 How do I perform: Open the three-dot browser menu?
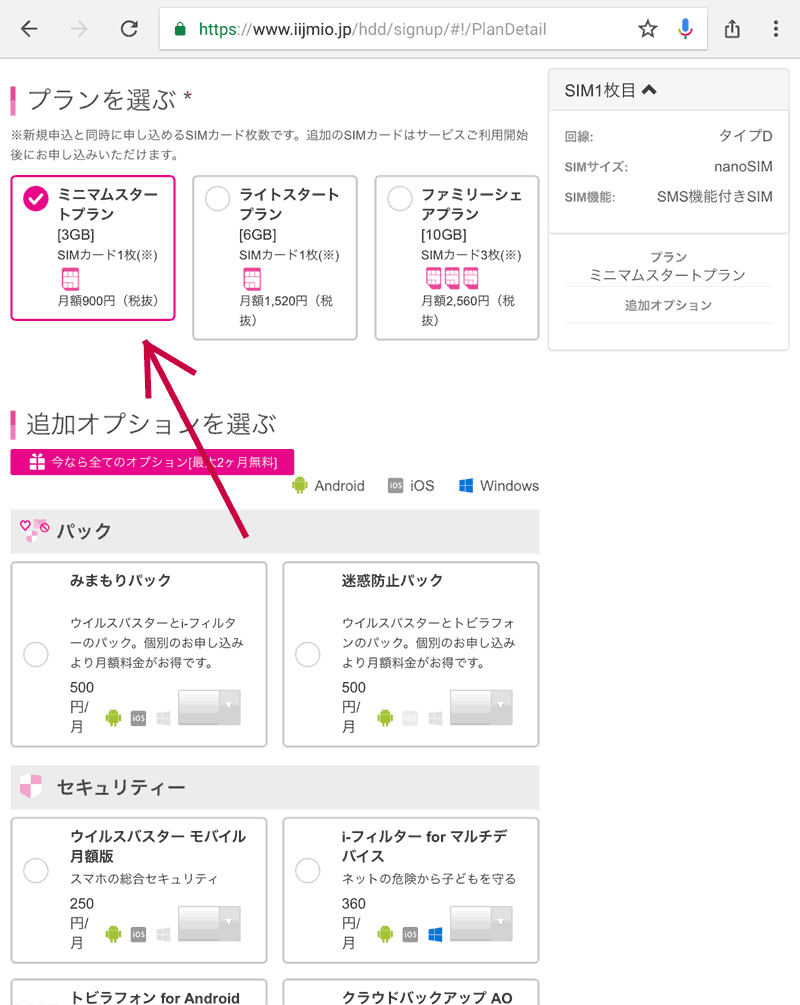(776, 29)
